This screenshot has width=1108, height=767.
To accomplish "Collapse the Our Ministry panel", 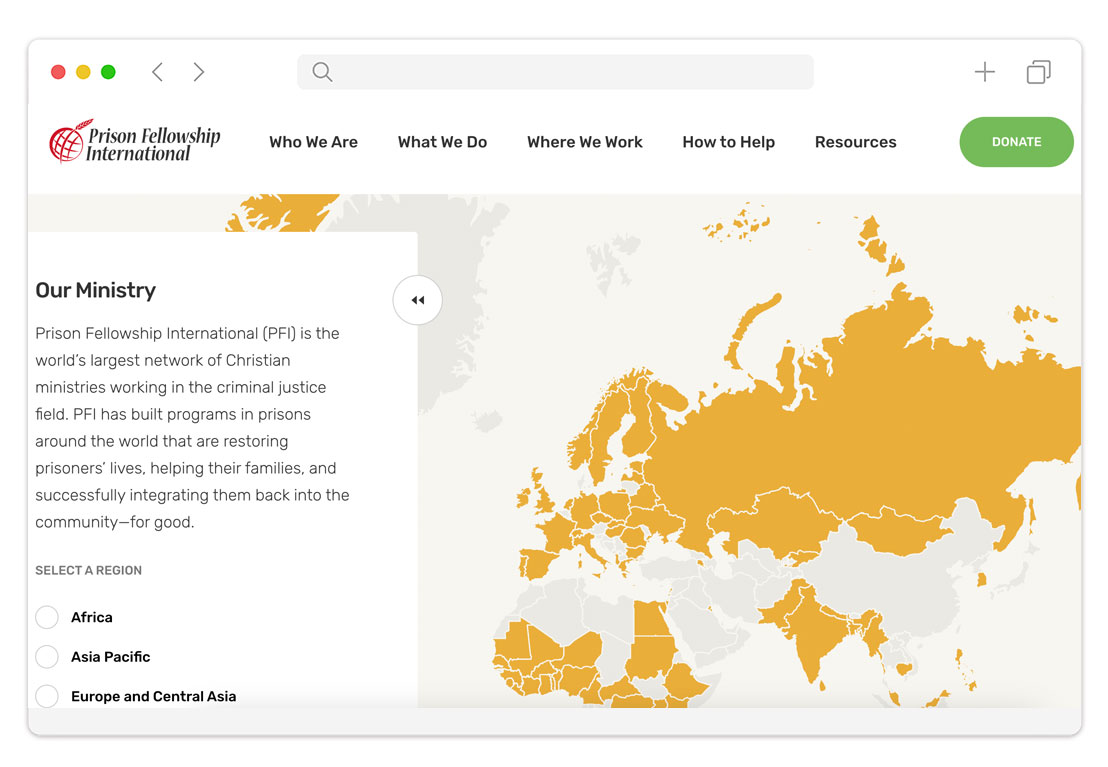I will (417, 300).
